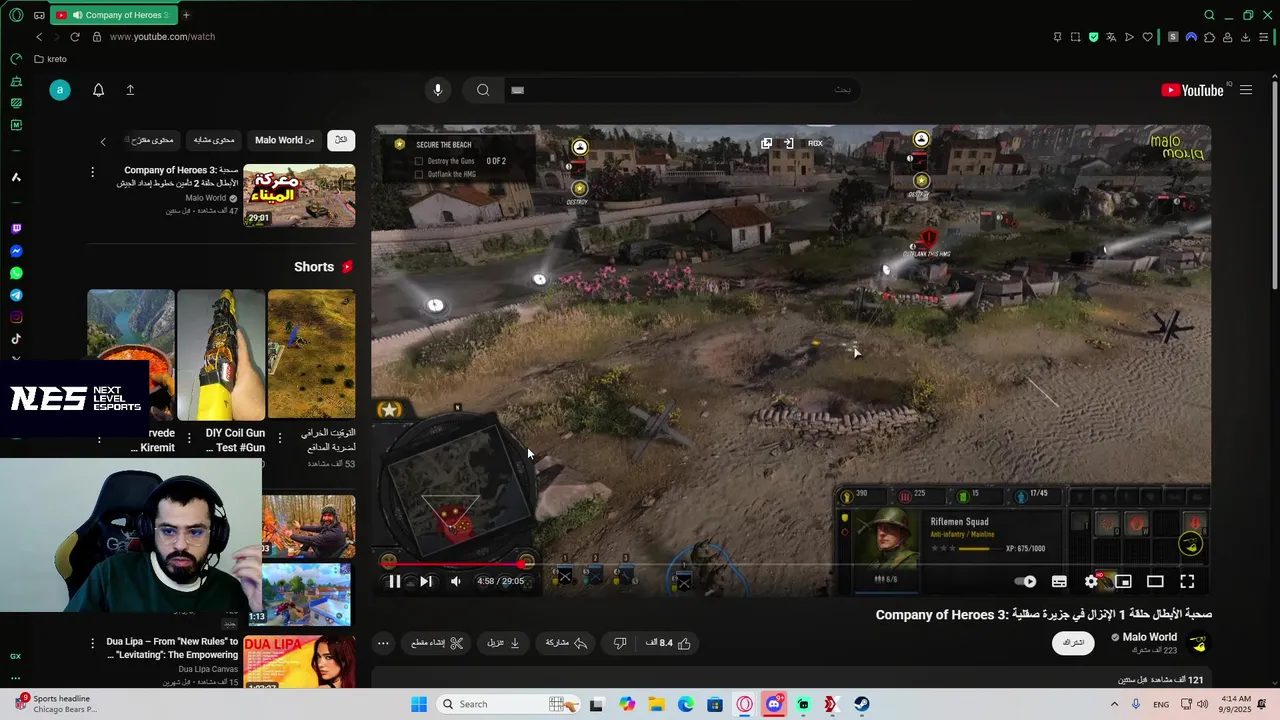Open the 29:01 Company of Heroes thumbnail

pyautogui.click(x=299, y=196)
